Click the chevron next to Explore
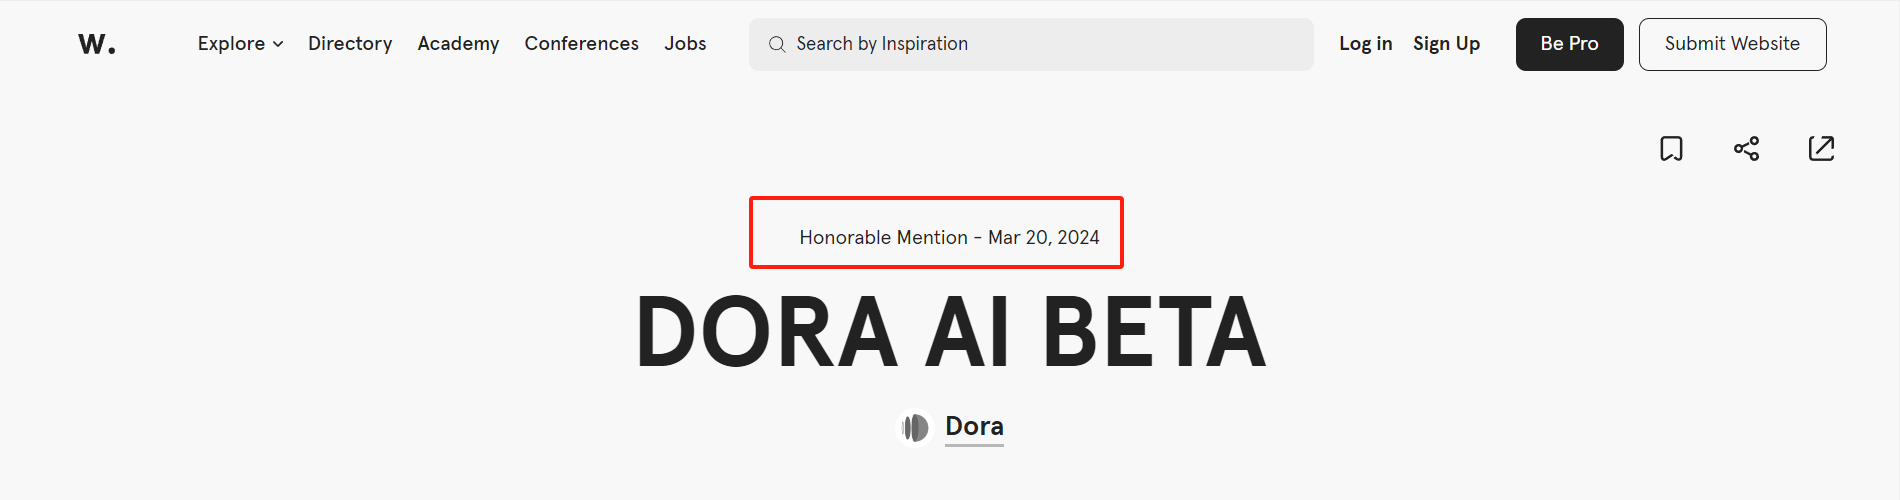 [x=278, y=44]
